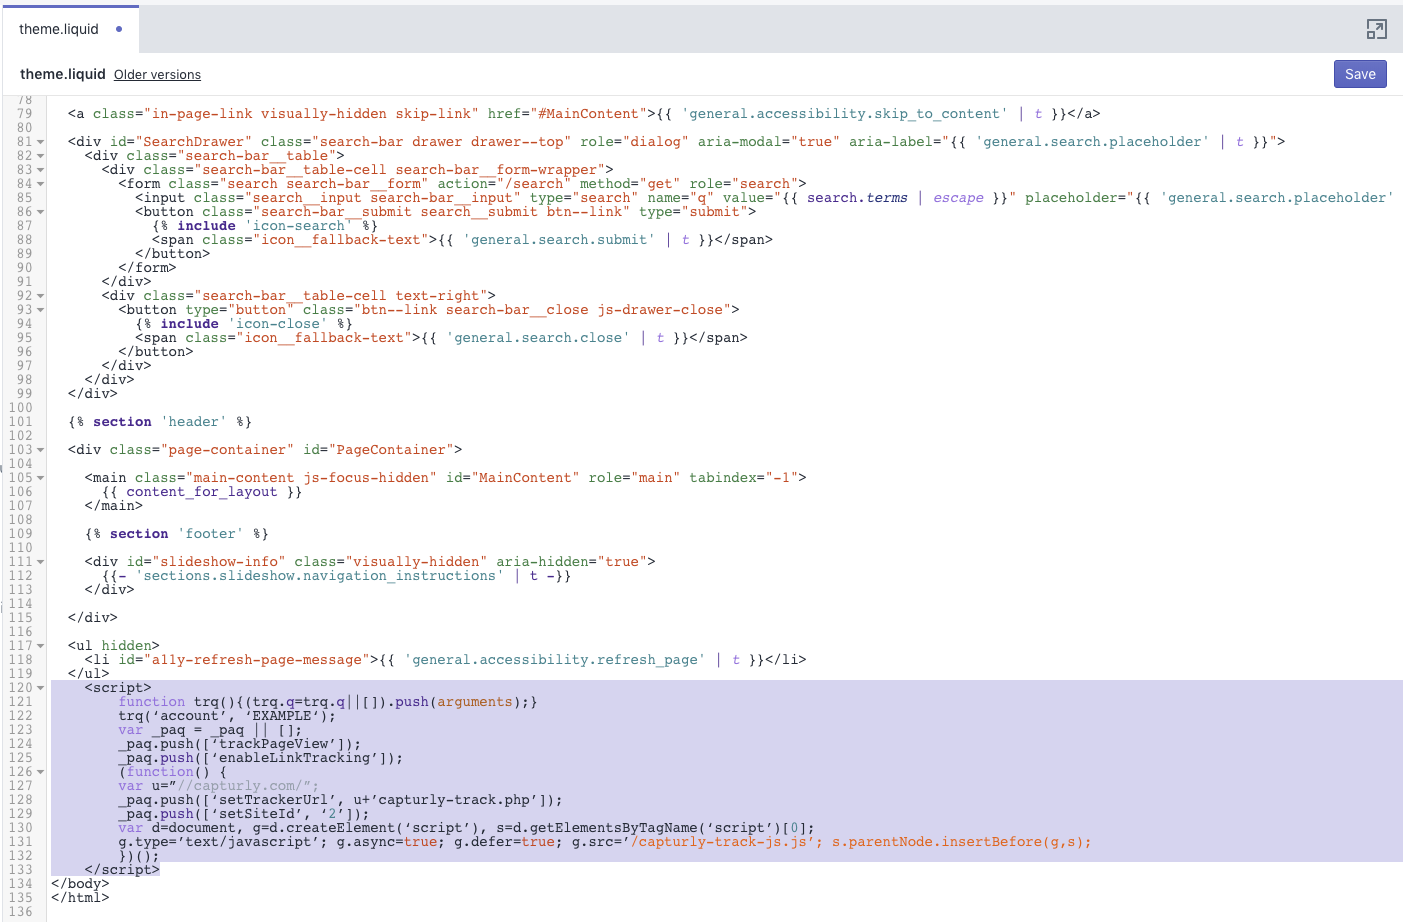This screenshot has height=922, width=1403.
Task: Collapse the fold arrow at line 83
Action: 41,170
